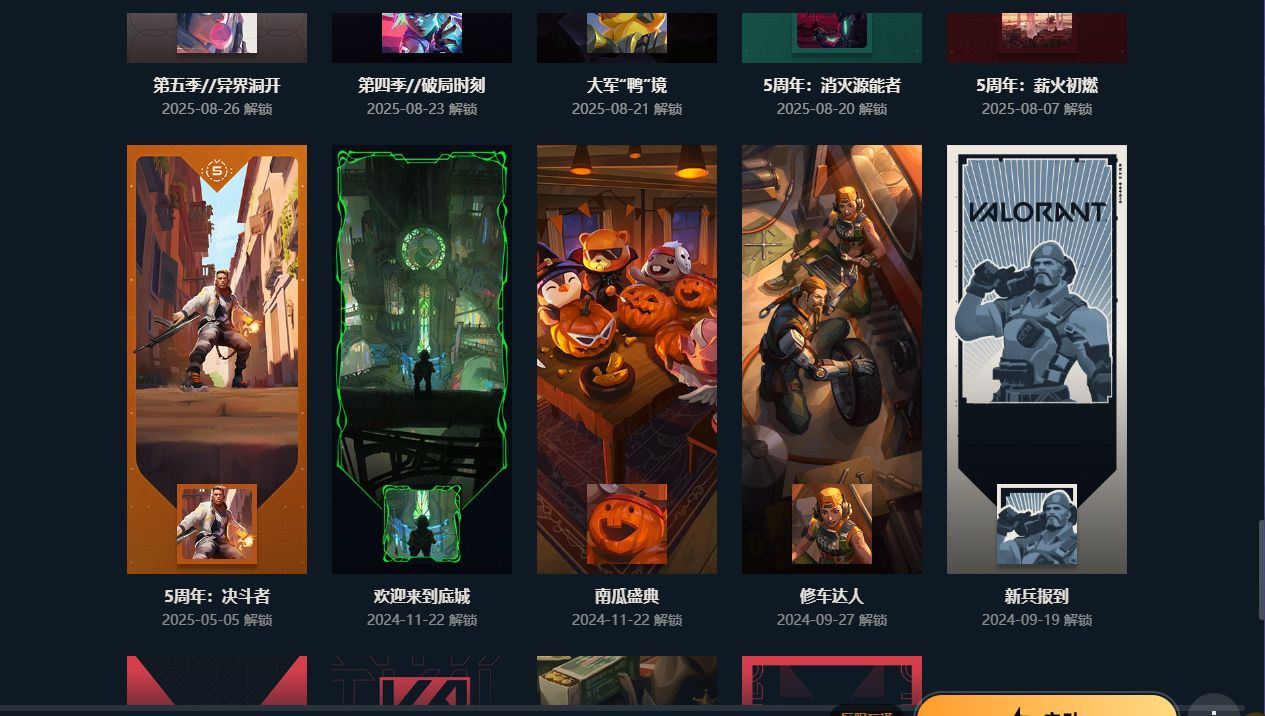Image resolution: width=1265 pixels, height=716 pixels.
Task: Open the 5周年：薪火初燃 title link
Action: [x=1037, y=86]
